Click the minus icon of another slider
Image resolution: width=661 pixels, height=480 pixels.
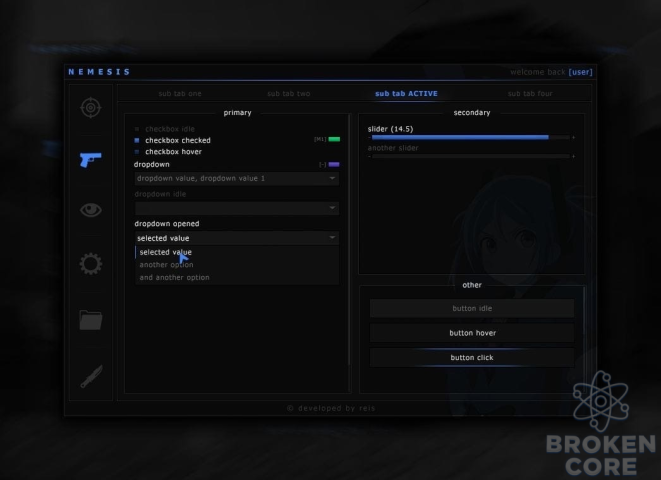tap(369, 156)
